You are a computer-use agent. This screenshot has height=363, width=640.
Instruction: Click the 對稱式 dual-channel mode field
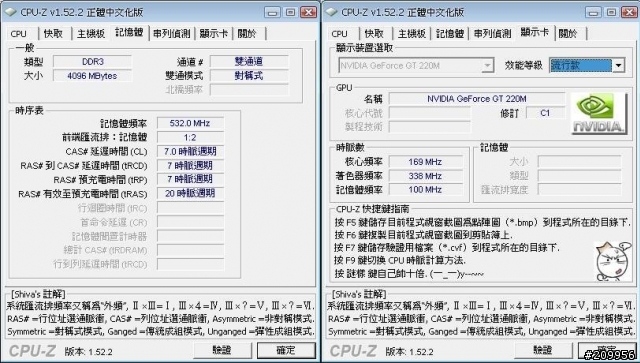pyautogui.click(x=249, y=76)
